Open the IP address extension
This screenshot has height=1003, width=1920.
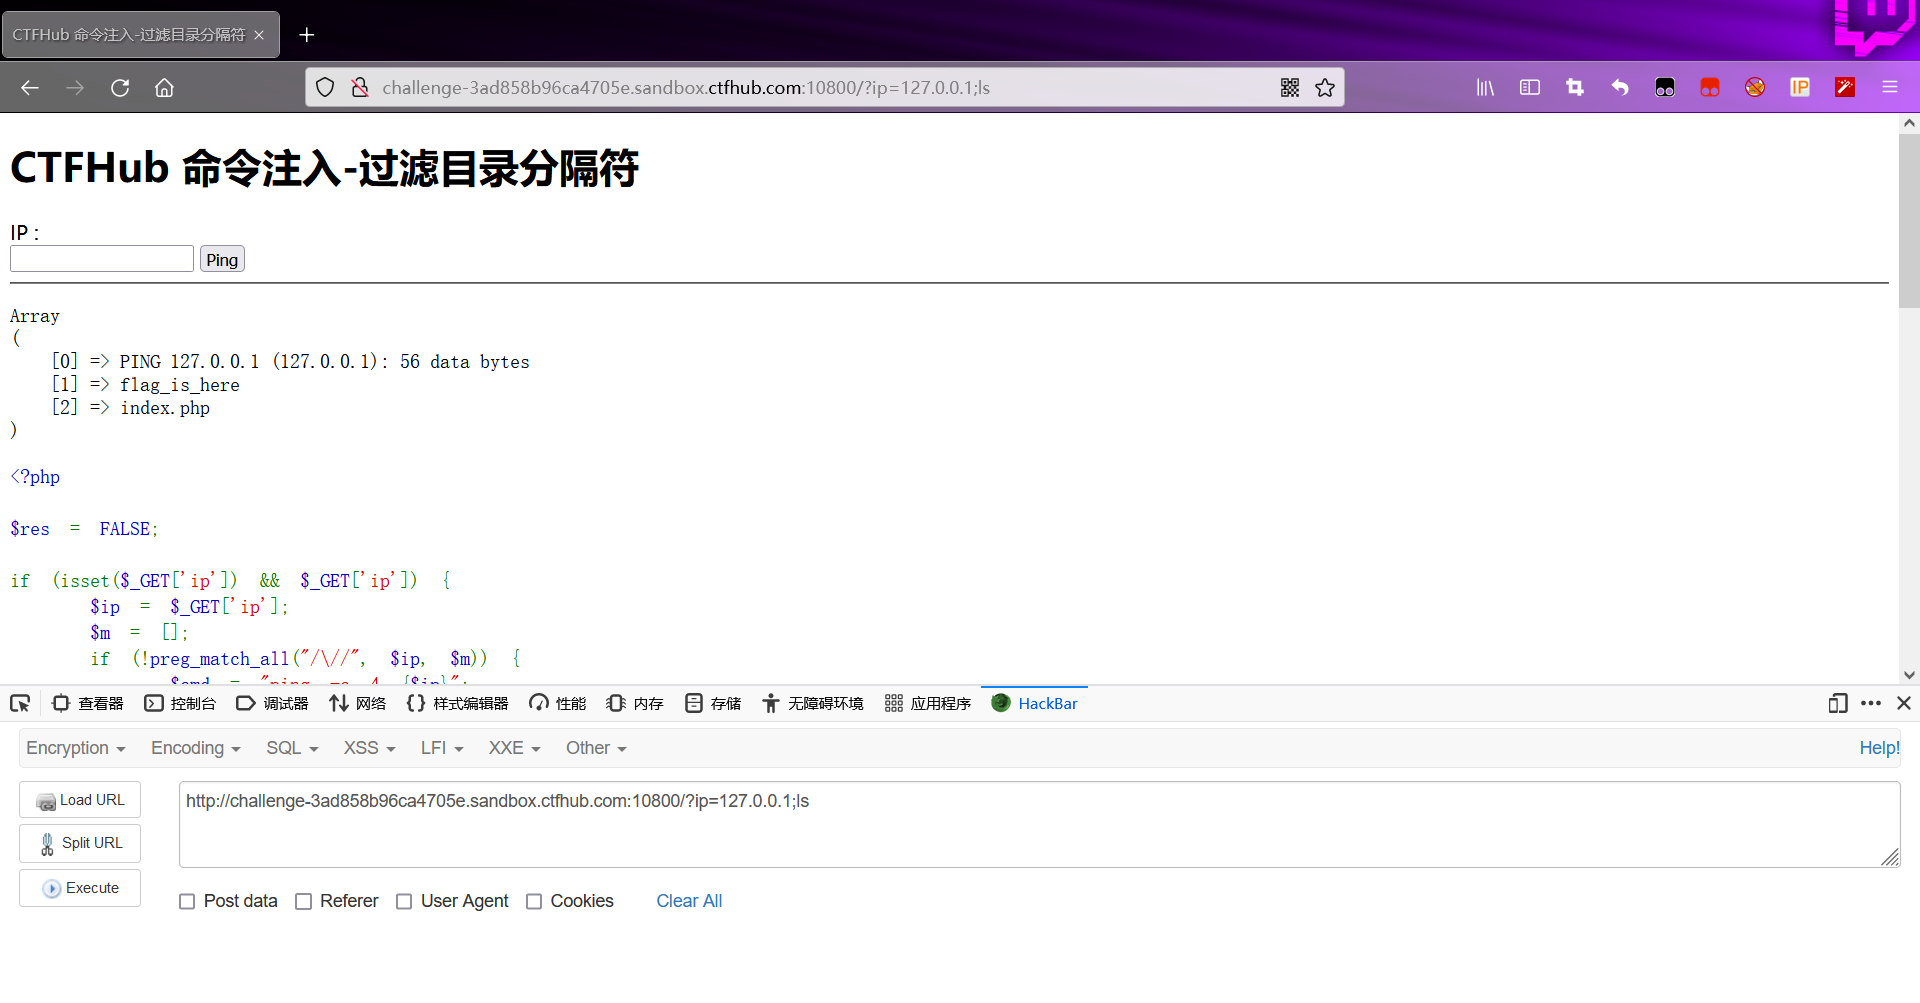1799,87
